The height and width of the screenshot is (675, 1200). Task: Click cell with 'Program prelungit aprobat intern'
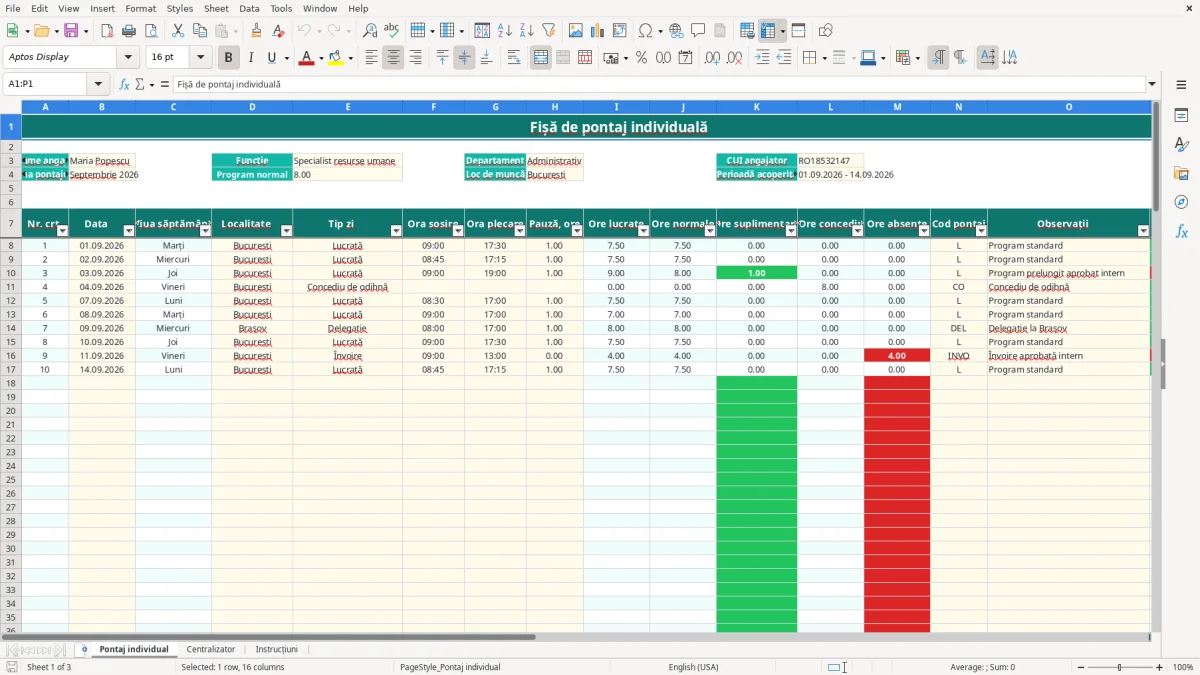[1069, 273]
